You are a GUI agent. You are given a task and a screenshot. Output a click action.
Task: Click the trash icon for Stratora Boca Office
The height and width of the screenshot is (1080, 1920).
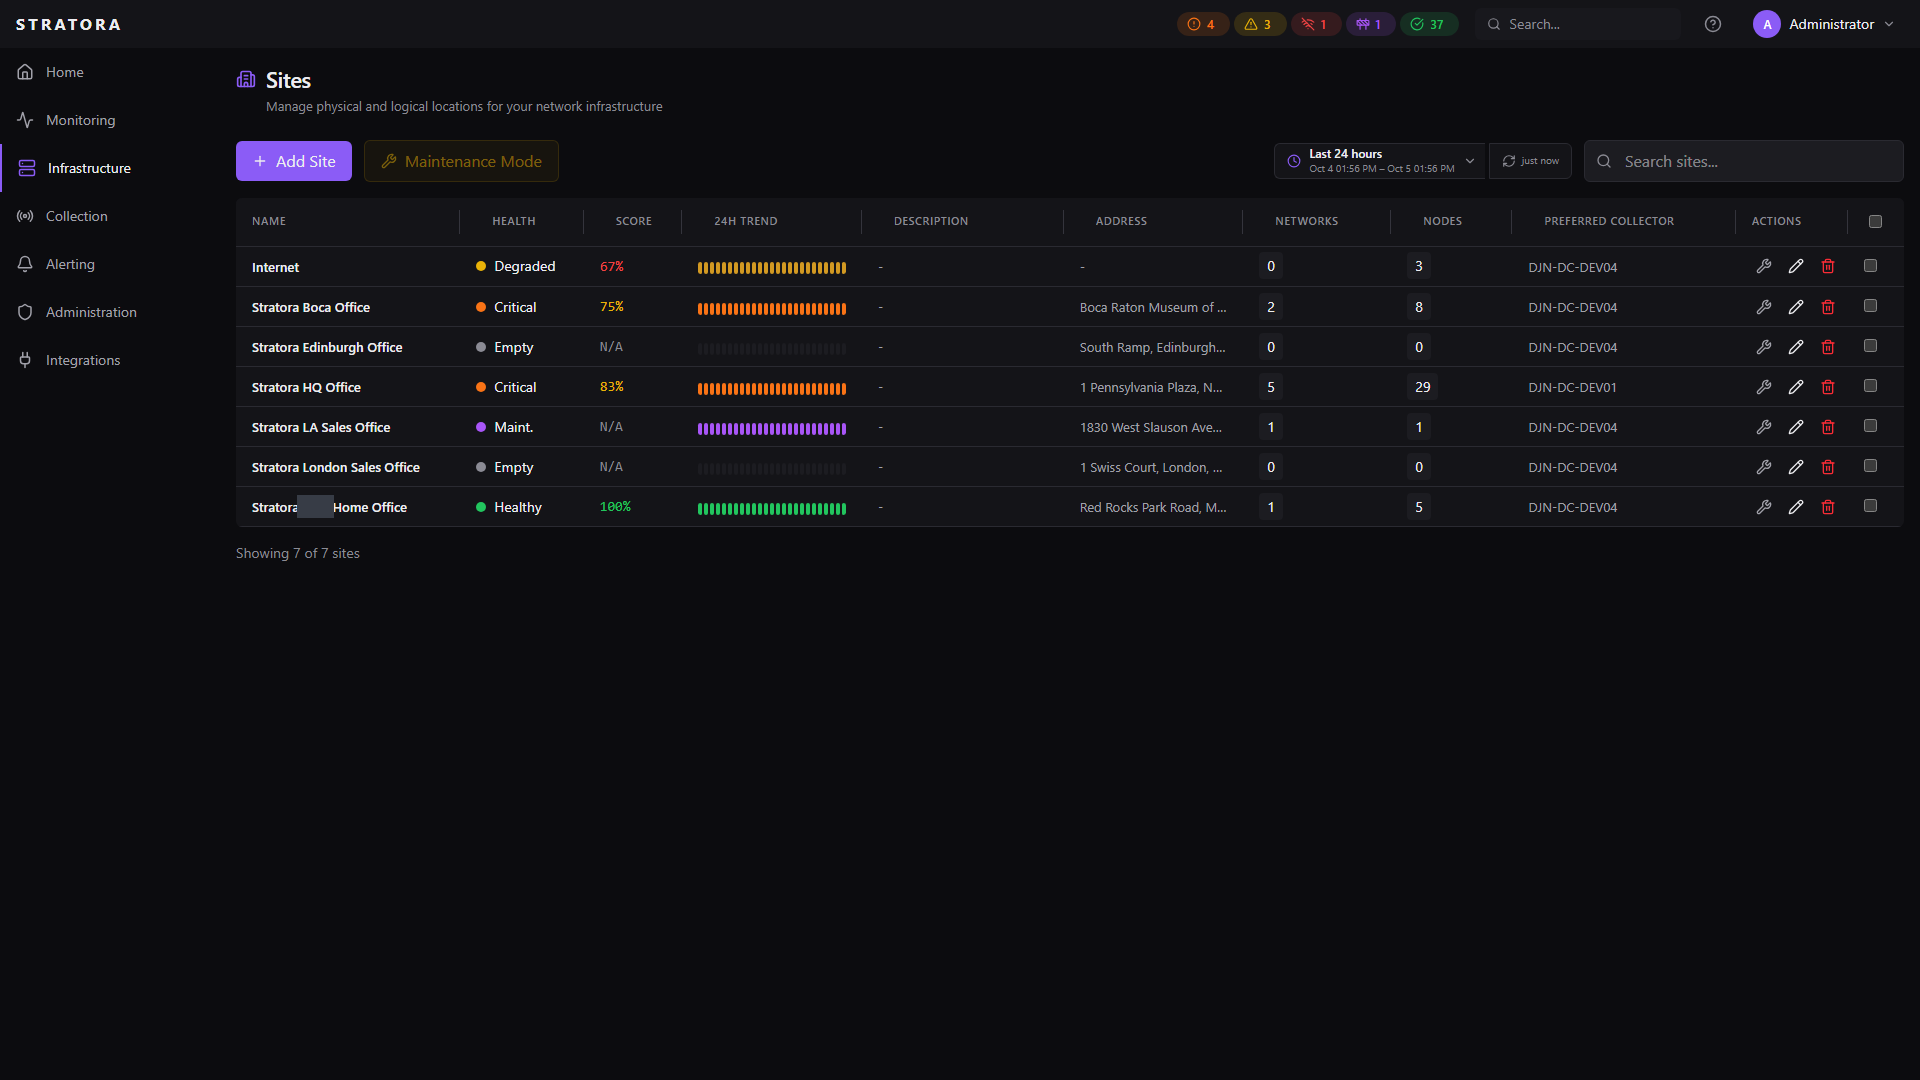[x=1828, y=307]
